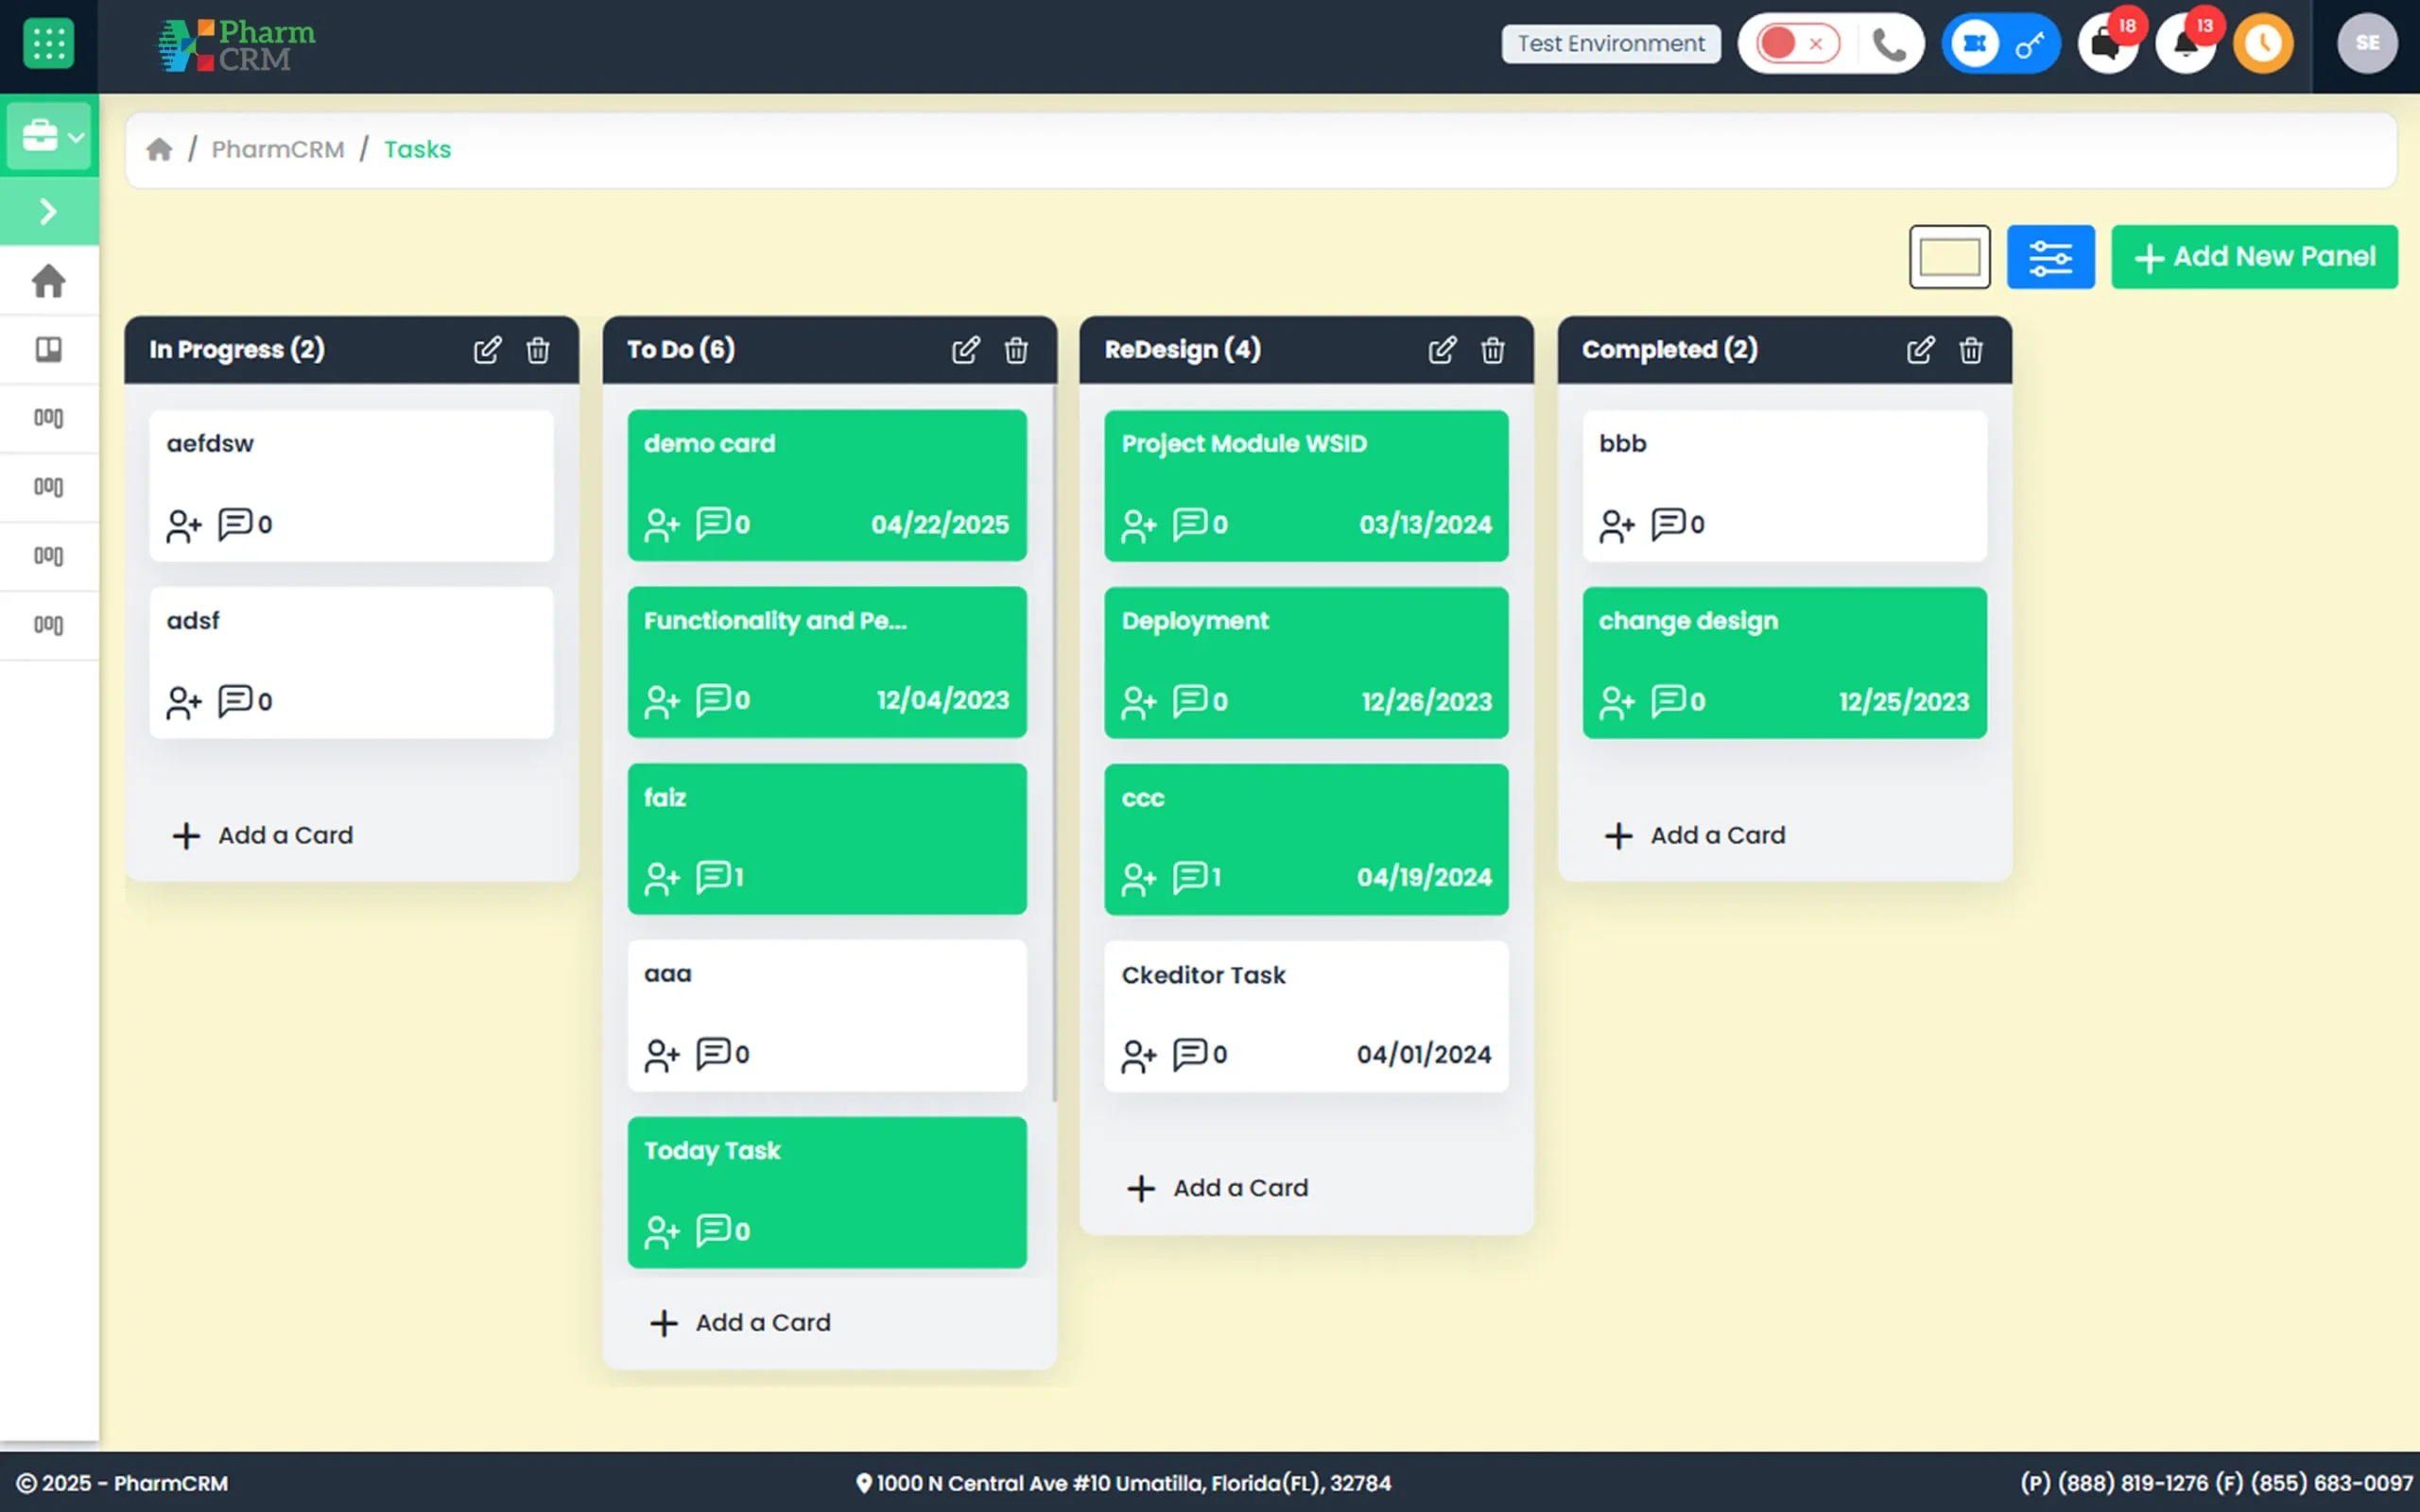
Task: Toggle the red recording switch in header
Action: (x=1797, y=44)
